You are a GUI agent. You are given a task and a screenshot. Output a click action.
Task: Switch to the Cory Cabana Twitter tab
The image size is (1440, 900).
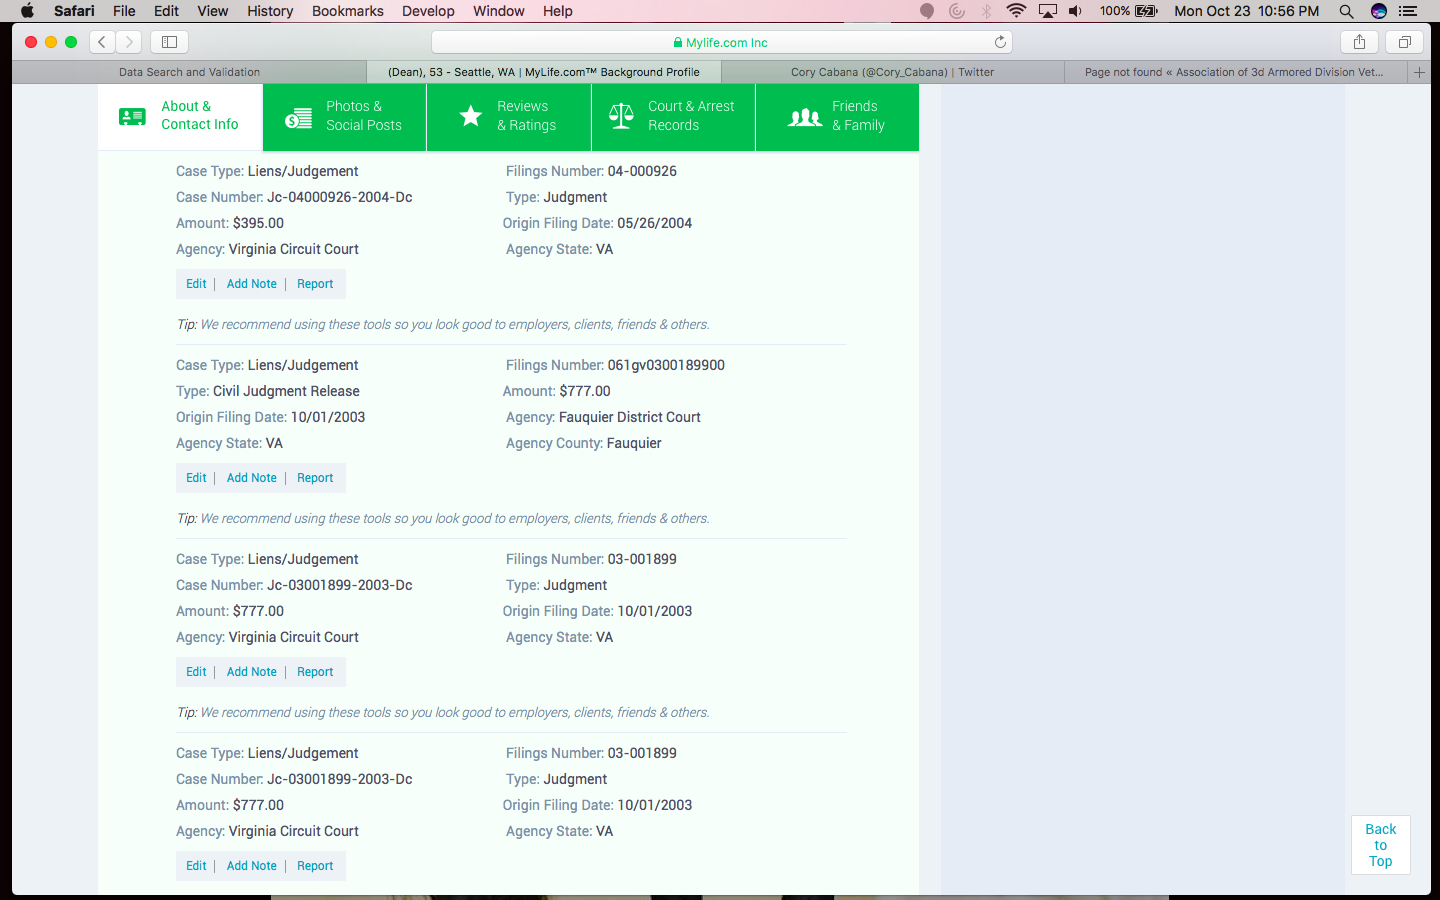coord(892,72)
